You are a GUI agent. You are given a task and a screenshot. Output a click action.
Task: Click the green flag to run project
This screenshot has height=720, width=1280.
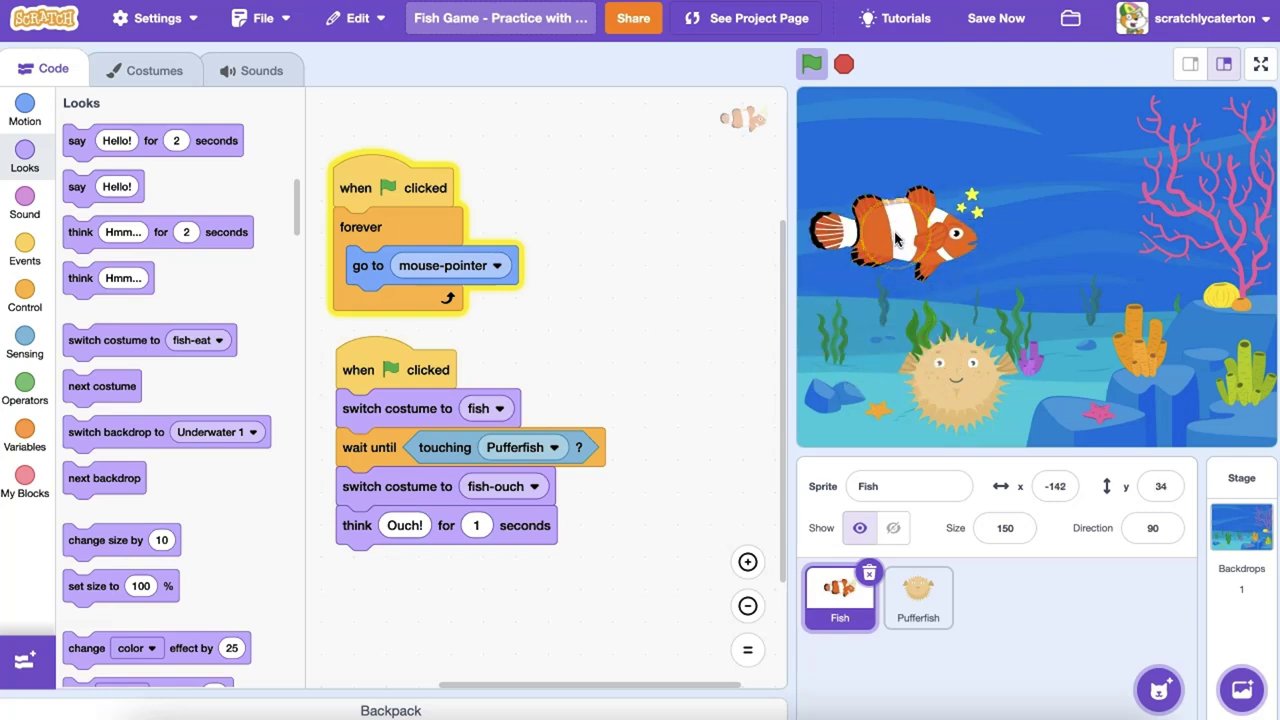(x=811, y=64)
